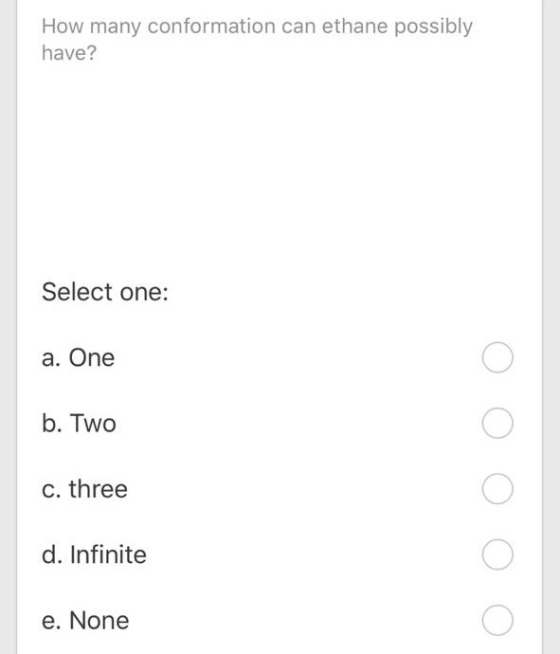Click the "a. One" answer label
This screenshot has width=560, height=654.
(78, 358)
